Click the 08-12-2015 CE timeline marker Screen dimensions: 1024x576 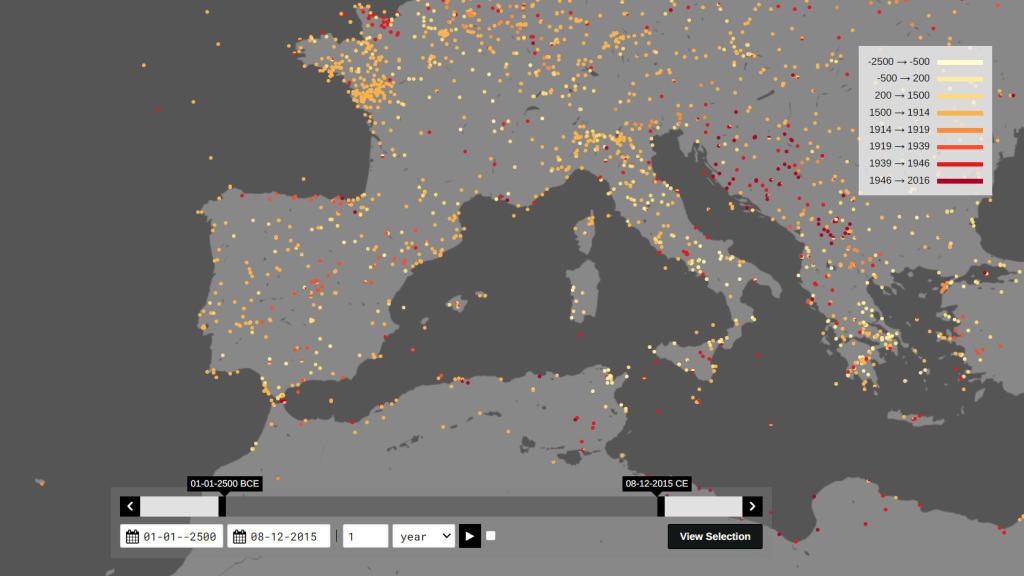pos(655,483)
